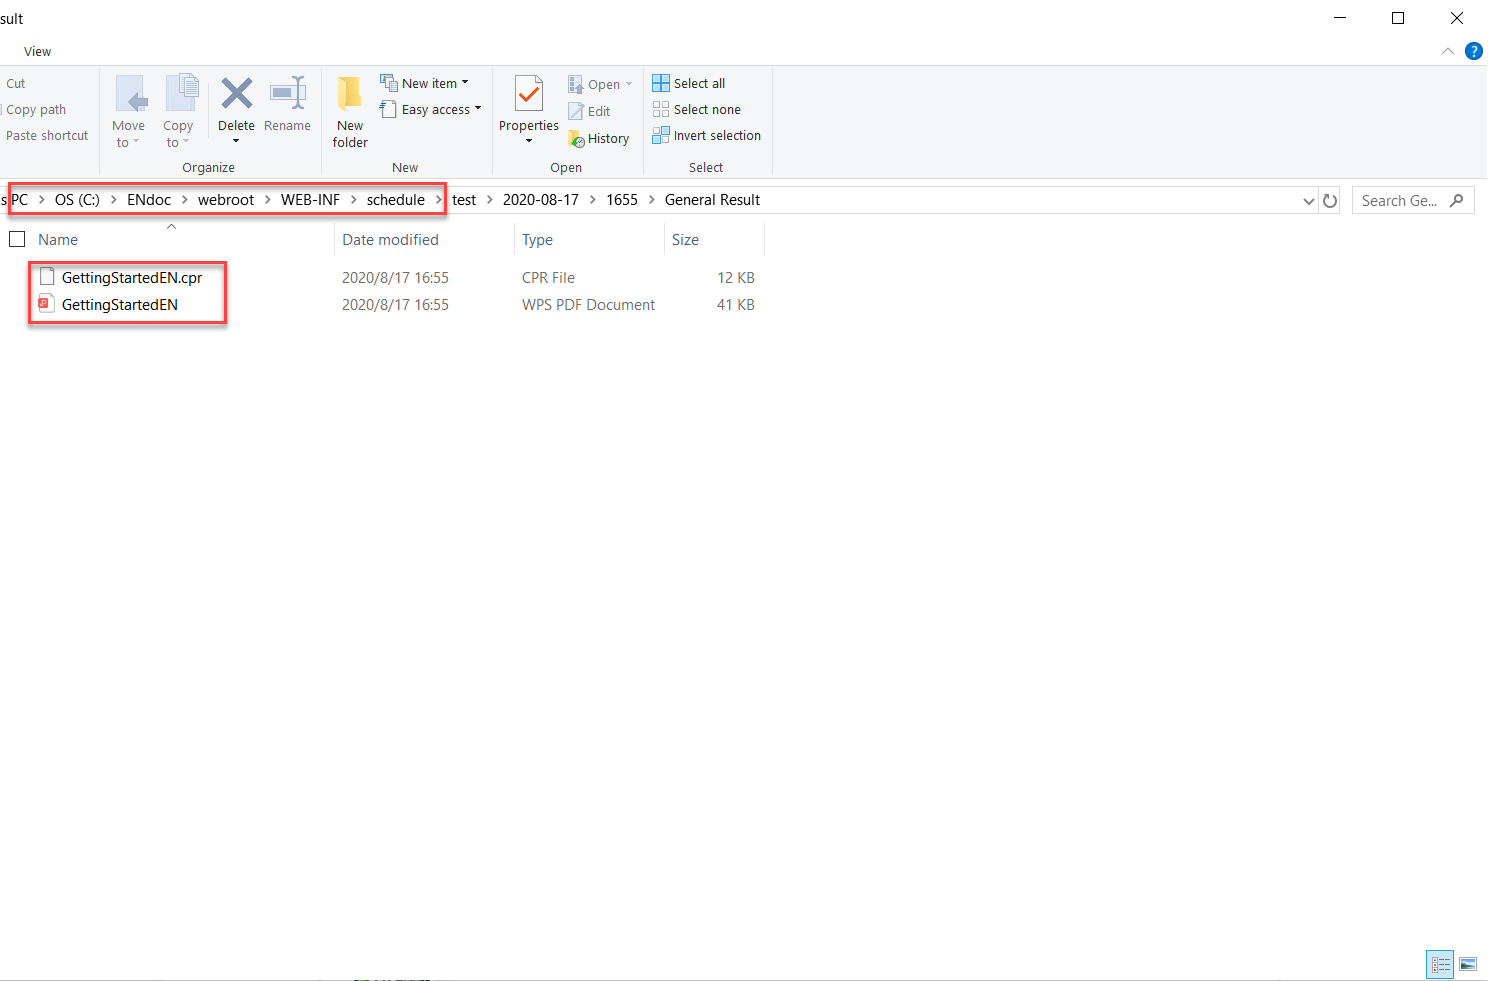Image resolution: width=1488 pixels, height=981 pixels.
Task: View Properties of the selection
Action: tap(528, 110)
